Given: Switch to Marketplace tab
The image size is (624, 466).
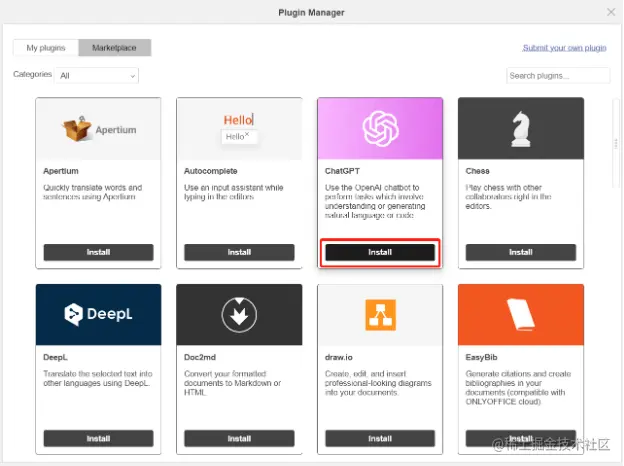Looking at the screenshot, I should [x=115, y=48].
